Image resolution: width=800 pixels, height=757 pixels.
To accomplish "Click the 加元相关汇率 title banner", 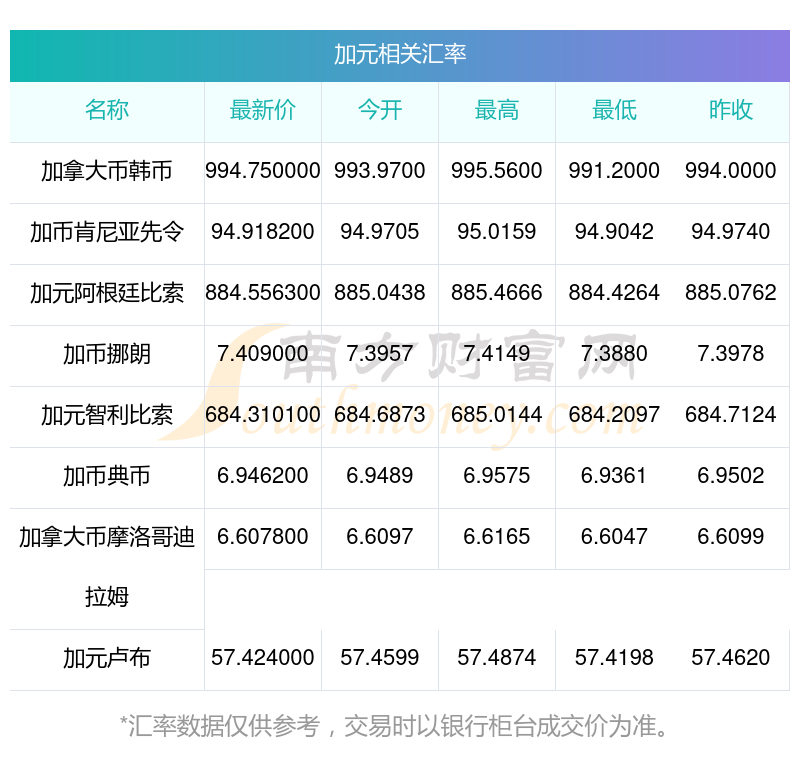I will click(x=400, y=56).
